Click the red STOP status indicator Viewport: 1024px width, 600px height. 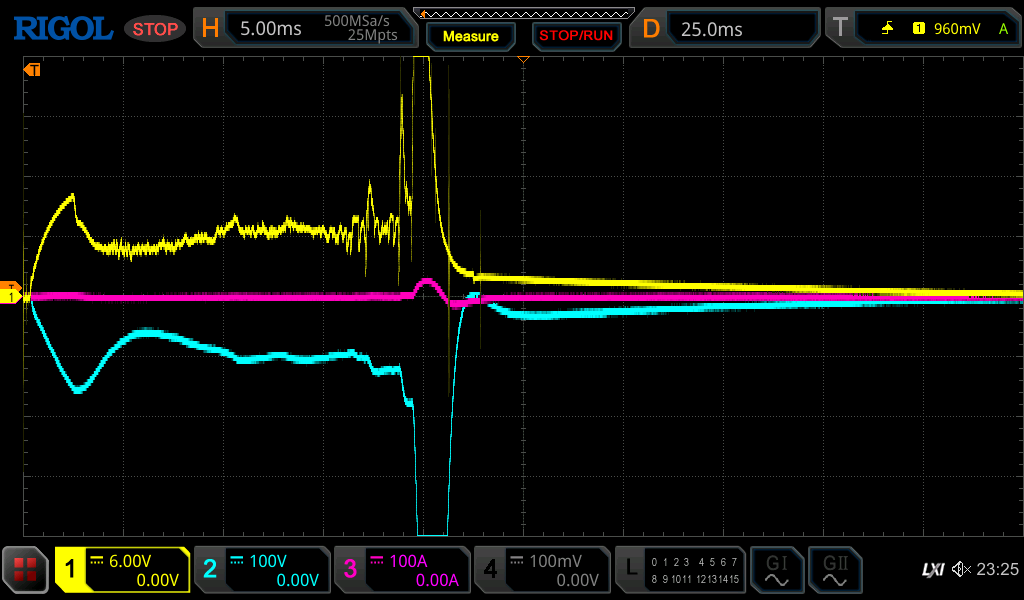pyautogui.click(x=155, y=29)
